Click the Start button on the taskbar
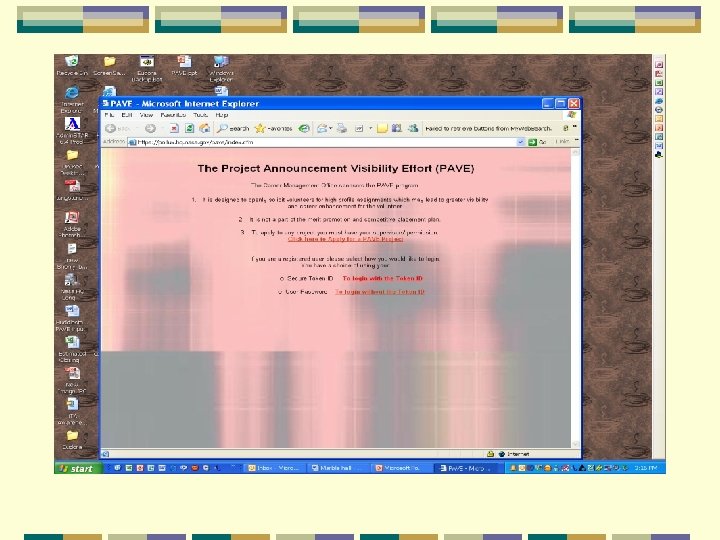 78,468
